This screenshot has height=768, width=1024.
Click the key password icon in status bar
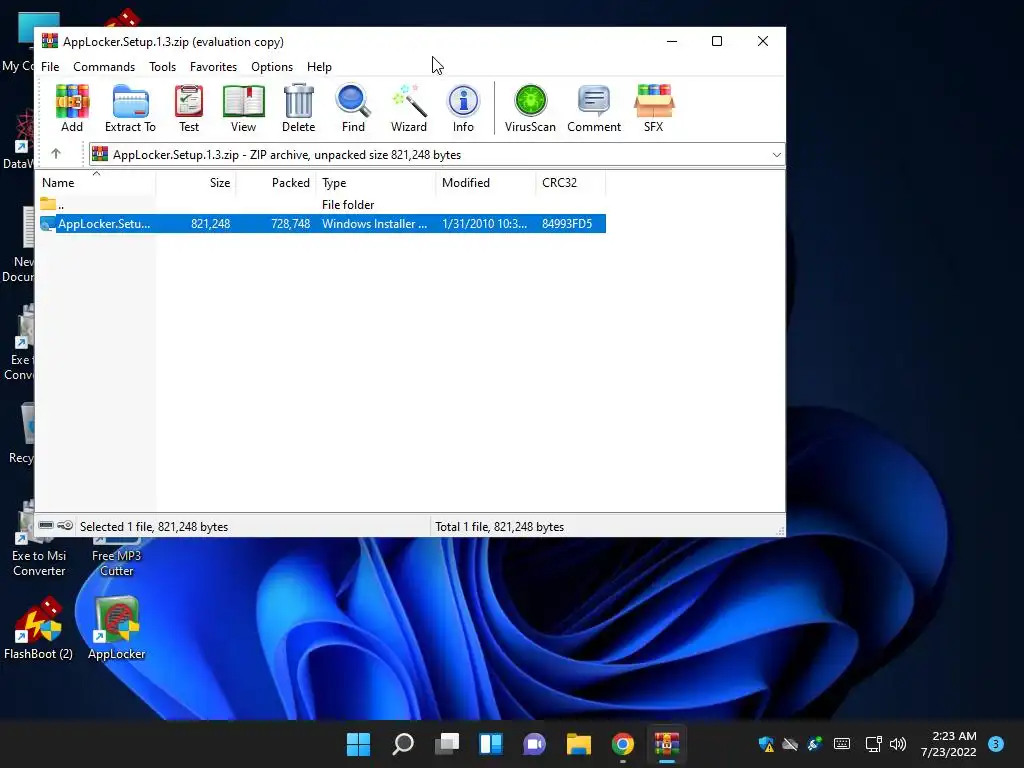click(x=65, y=526)
